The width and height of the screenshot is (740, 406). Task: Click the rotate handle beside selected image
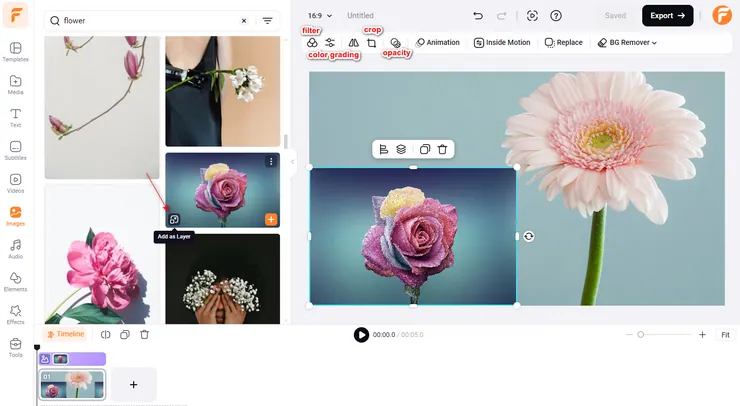529,236
